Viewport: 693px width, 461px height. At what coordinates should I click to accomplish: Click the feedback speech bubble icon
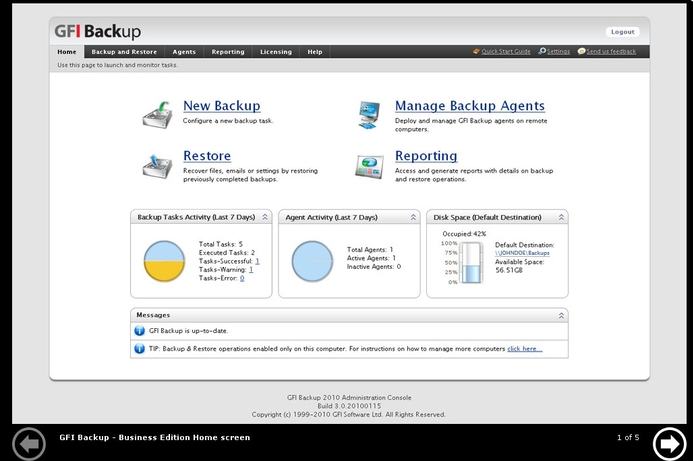(582, 51)
